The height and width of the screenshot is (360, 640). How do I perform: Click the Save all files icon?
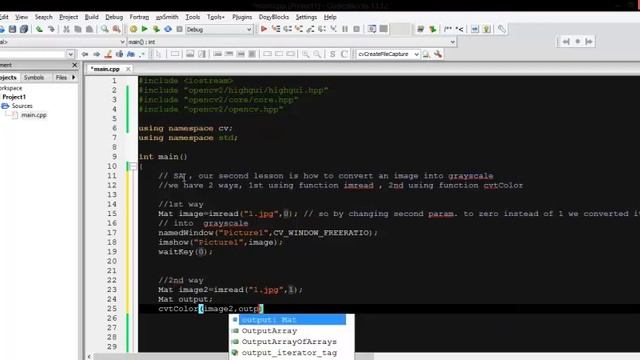[x=24, y=29]
